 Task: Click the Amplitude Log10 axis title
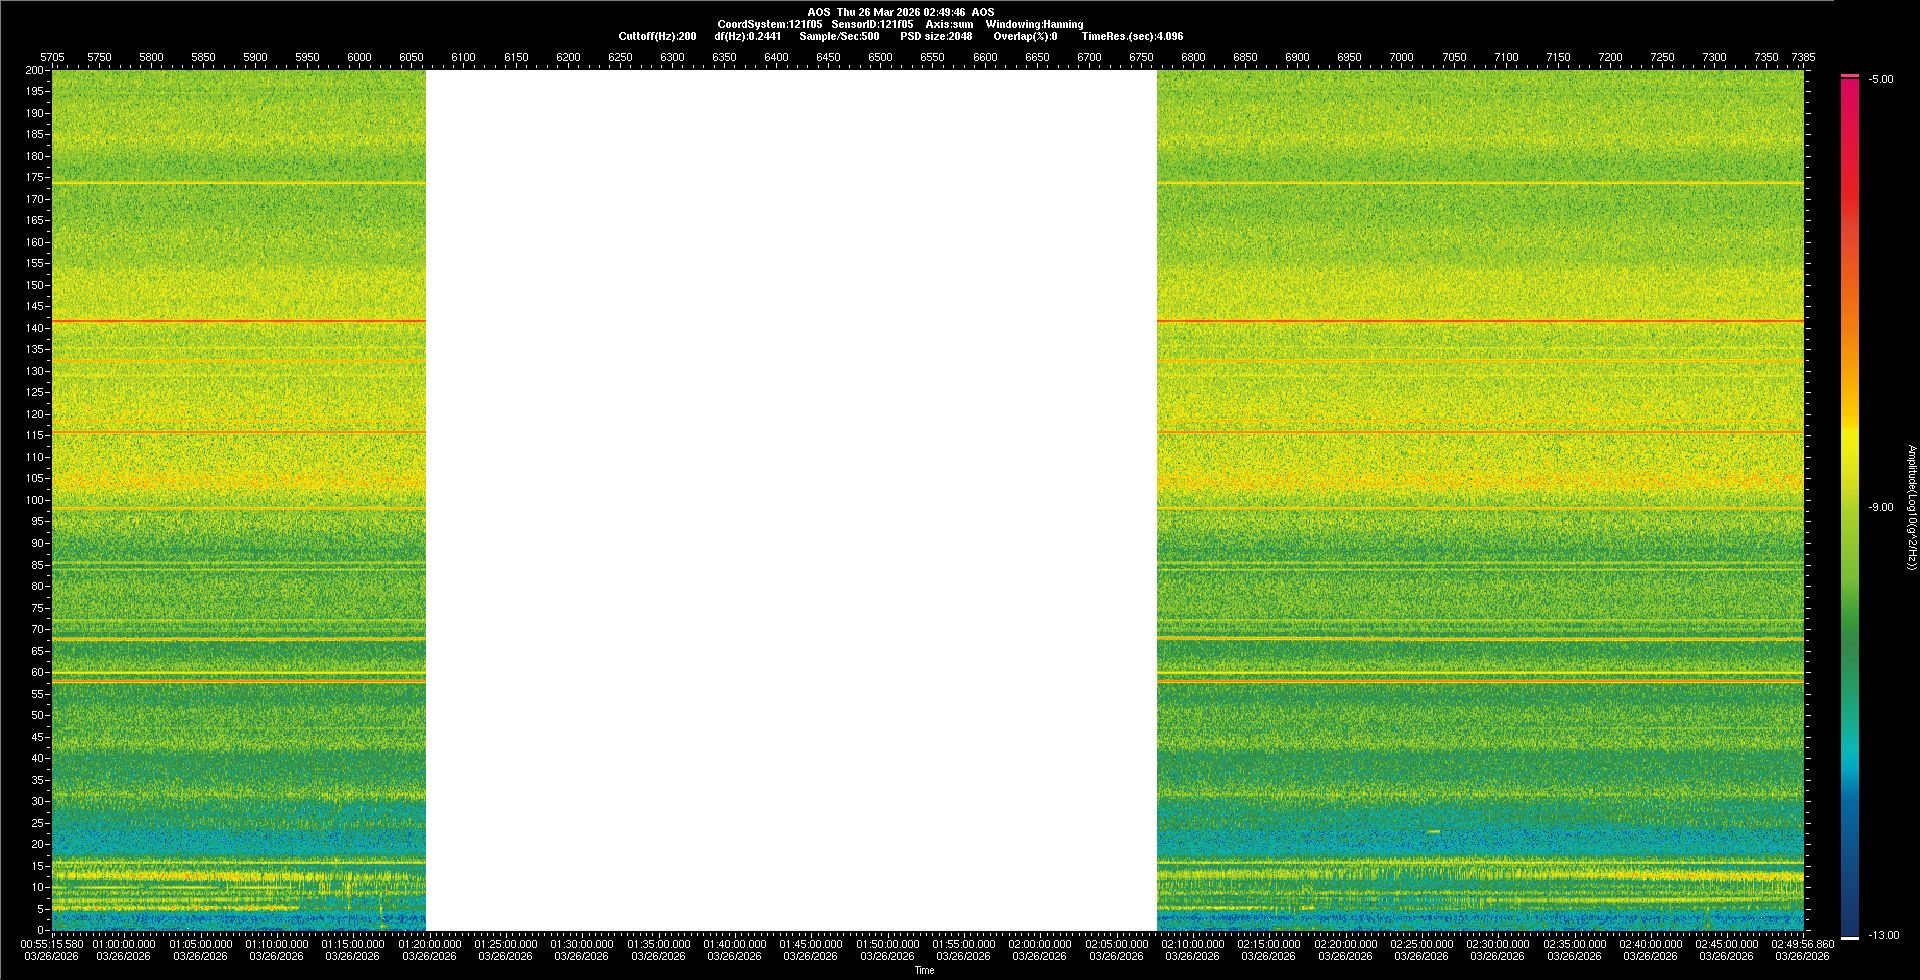click(x=1911, y=507)
